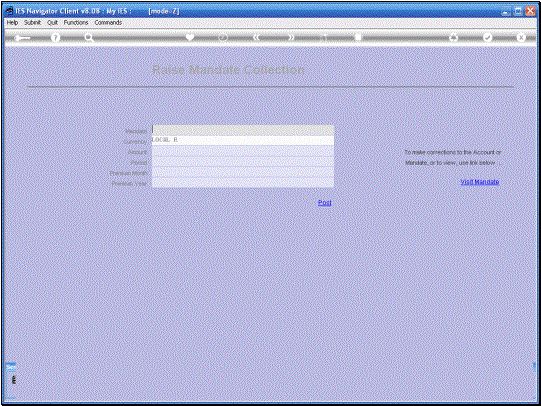541x406 pixels.
Task: Click into the Amount input field
Action: 243,151
